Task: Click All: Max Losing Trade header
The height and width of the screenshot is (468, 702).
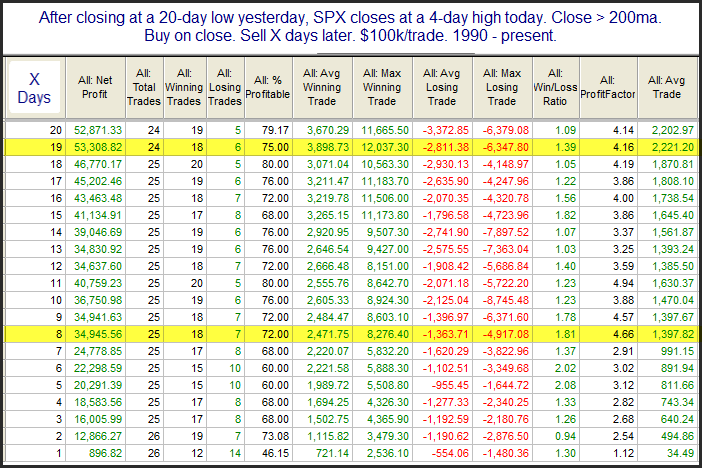Action: (x=502, y=87)
